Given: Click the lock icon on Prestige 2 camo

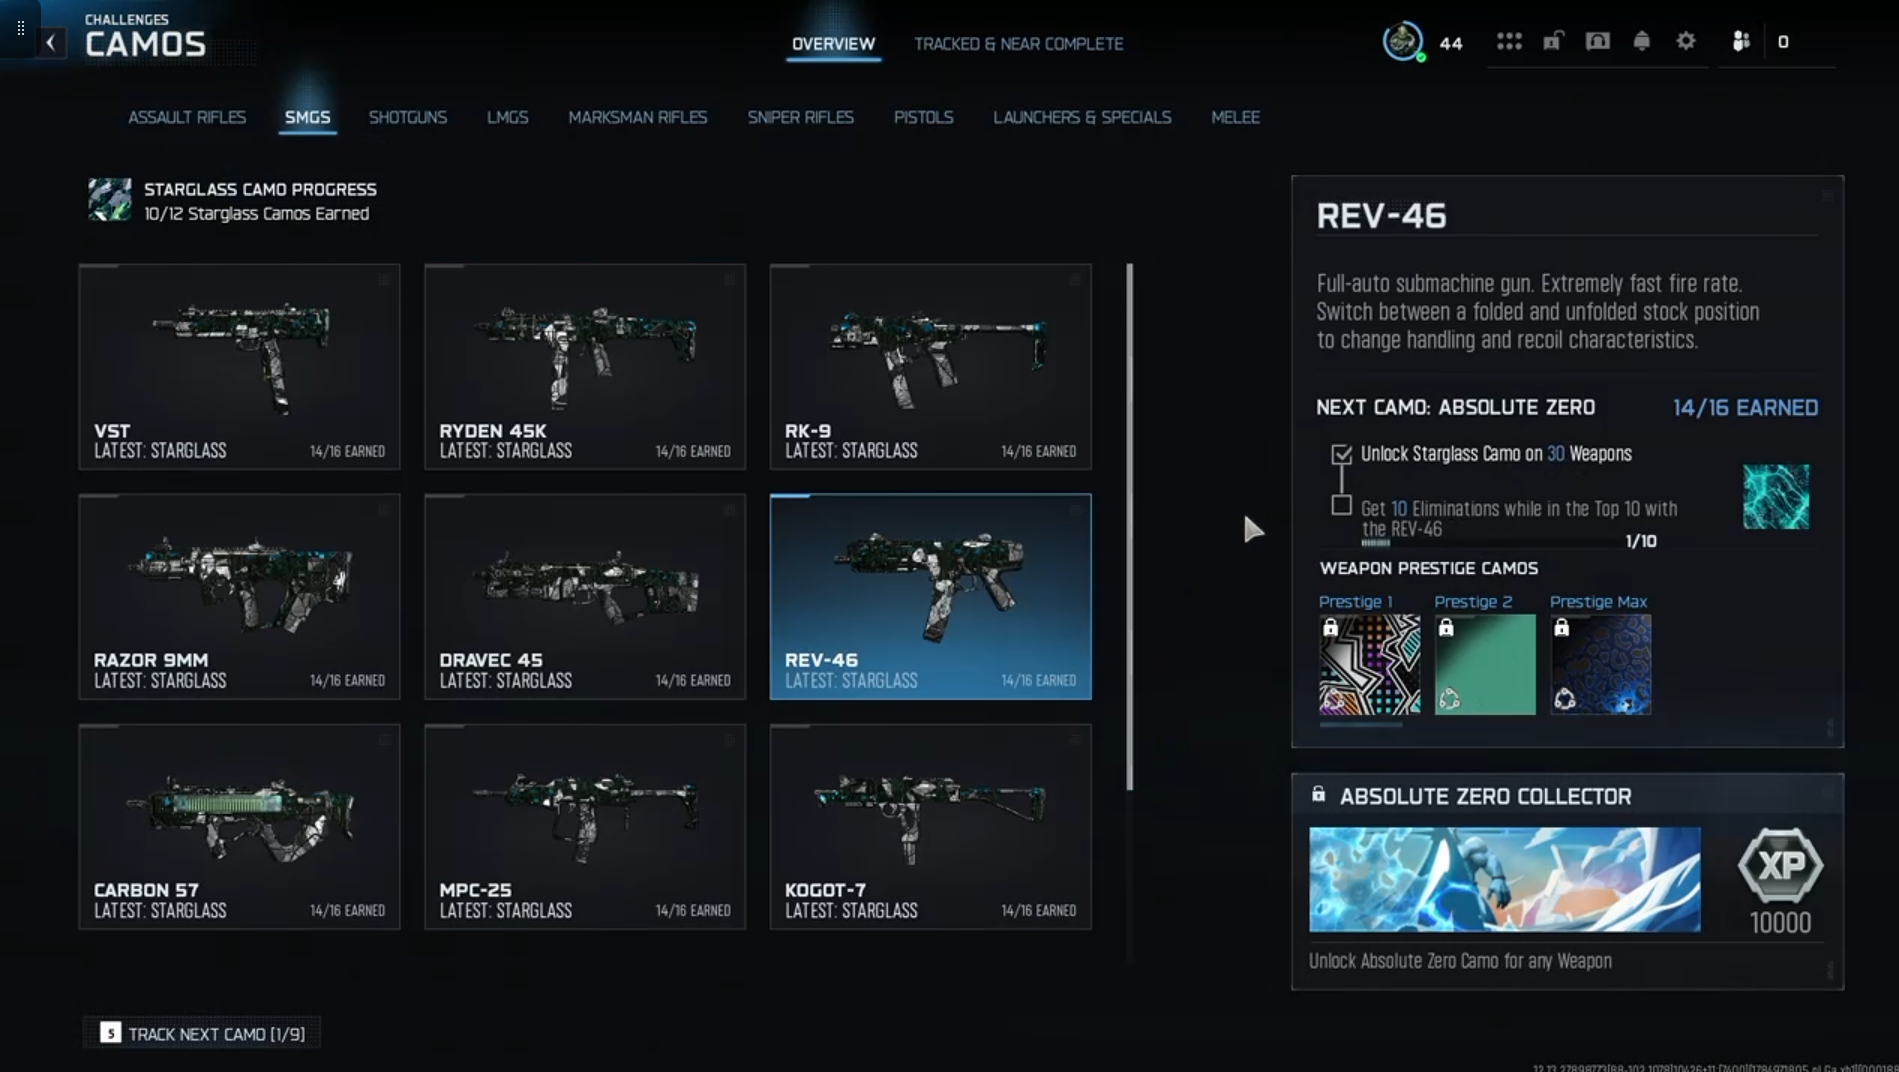Looking at the screenshot, I should (1446, 628).
